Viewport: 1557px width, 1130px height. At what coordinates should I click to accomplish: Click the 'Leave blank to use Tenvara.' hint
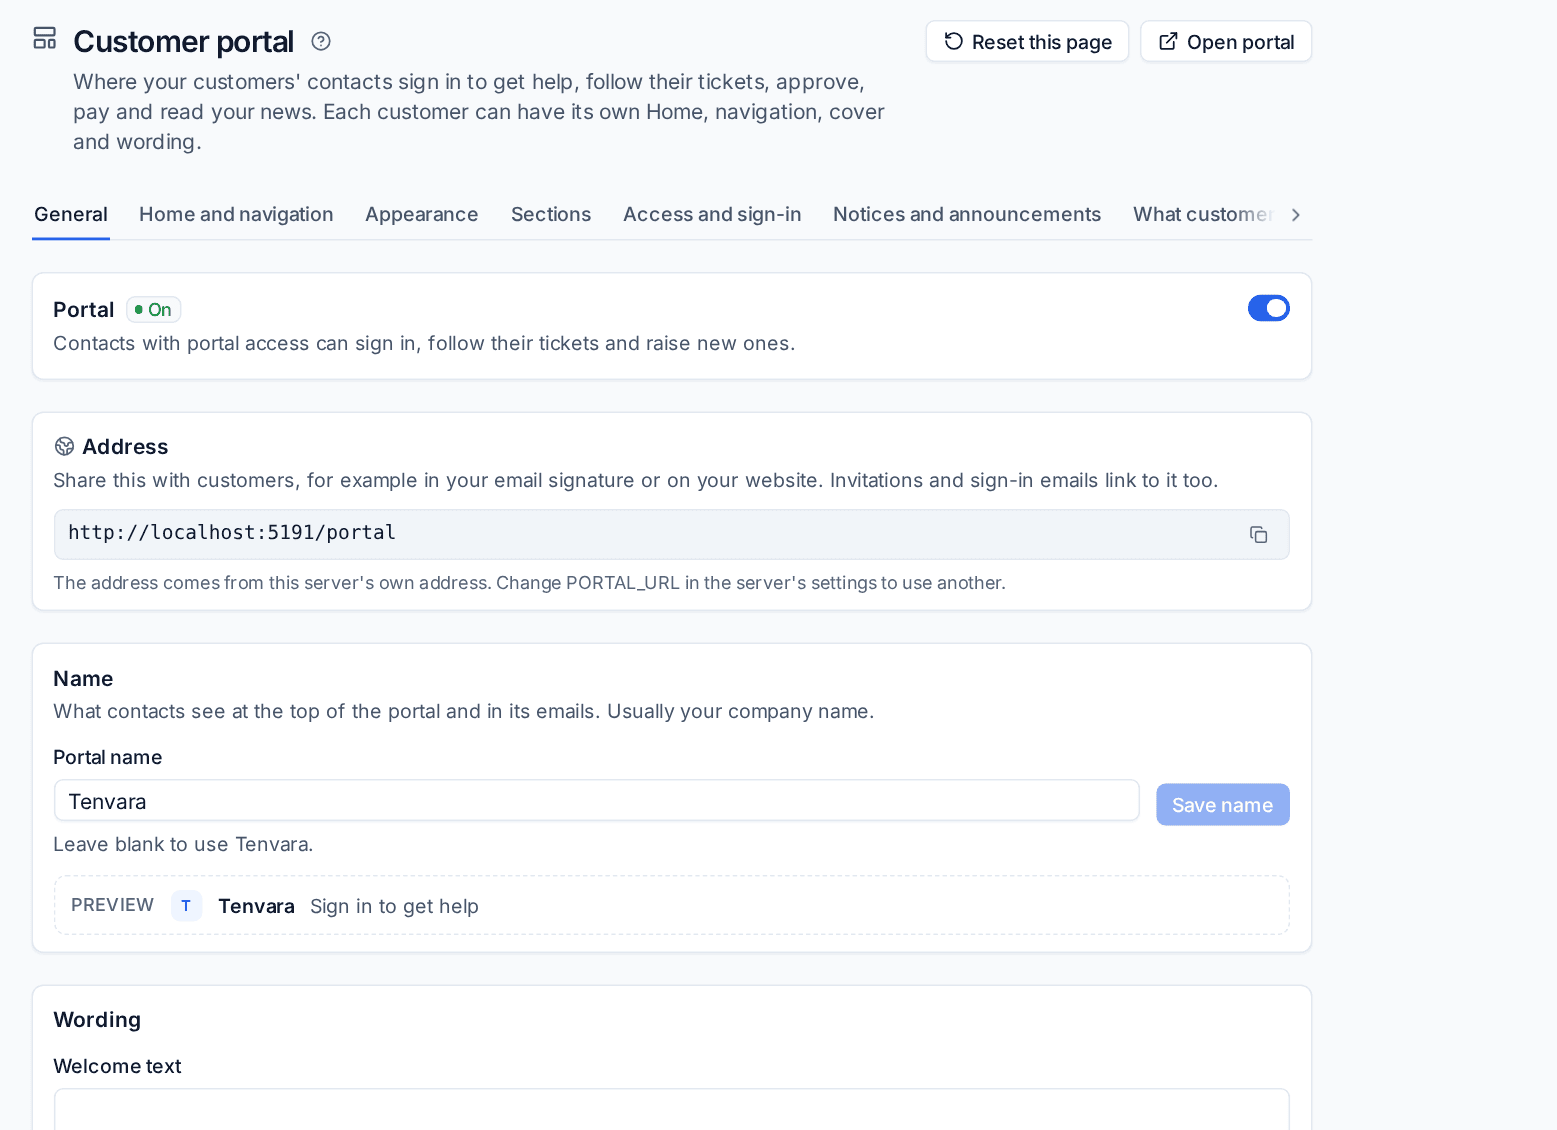tap(183, 844)
